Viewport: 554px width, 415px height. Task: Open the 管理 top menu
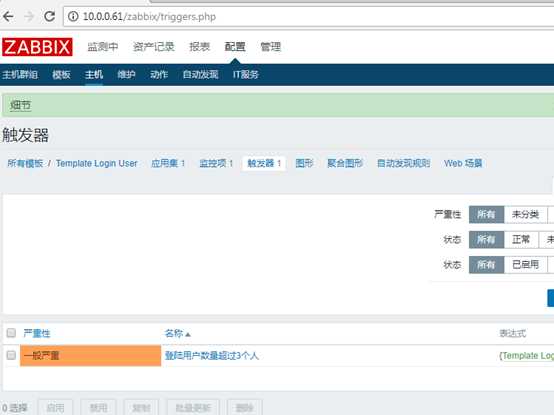(x=271, y=47)
